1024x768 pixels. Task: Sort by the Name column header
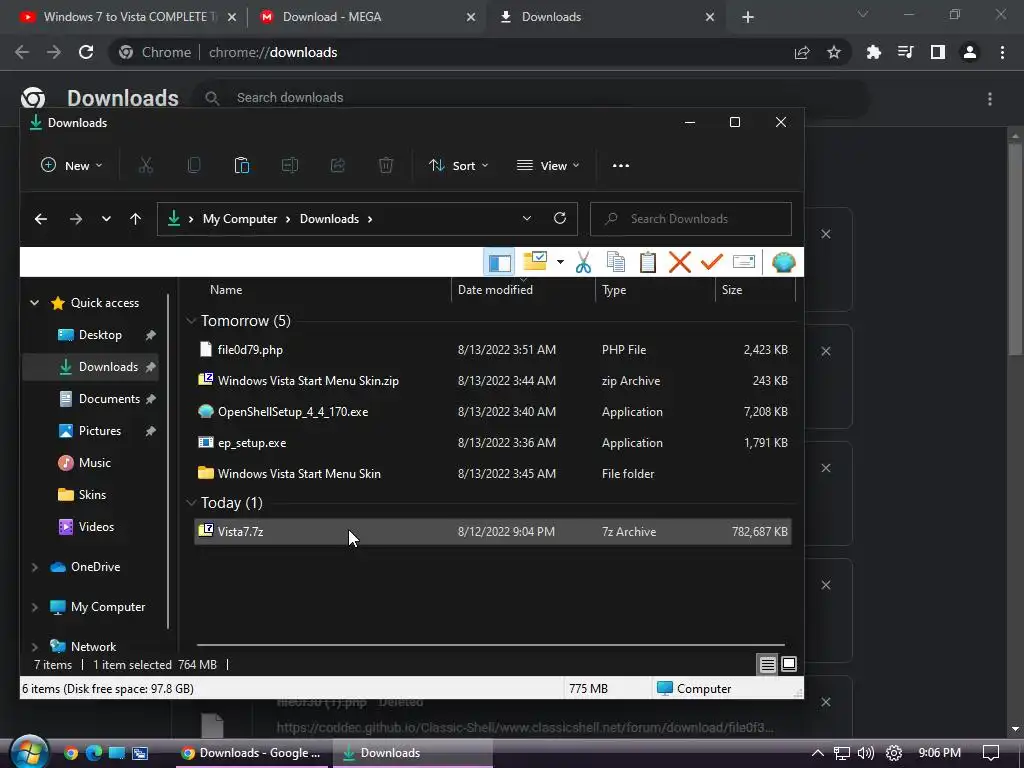coord(226,290)
